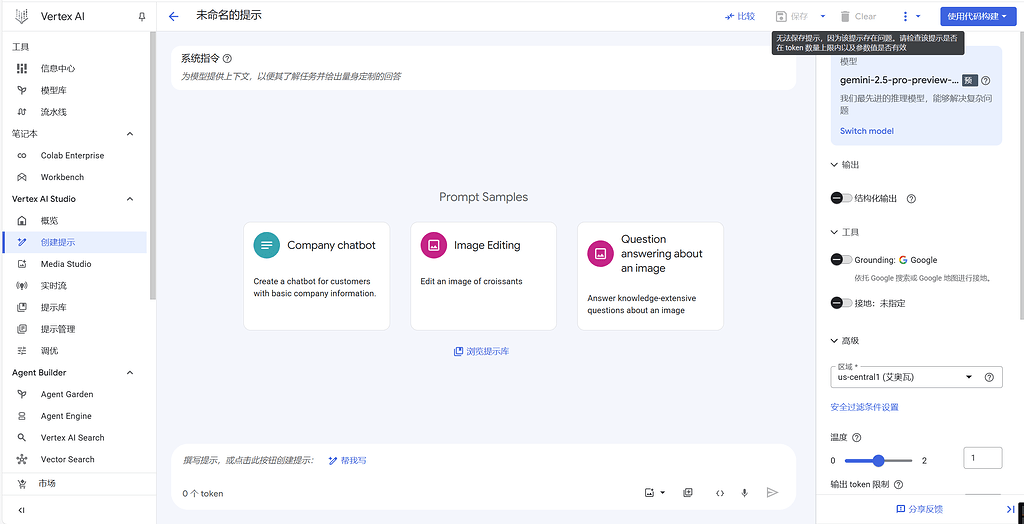This screenshot has height=524, width=1024.
Task: Click the help icon beside 温度
Action: 857,438
